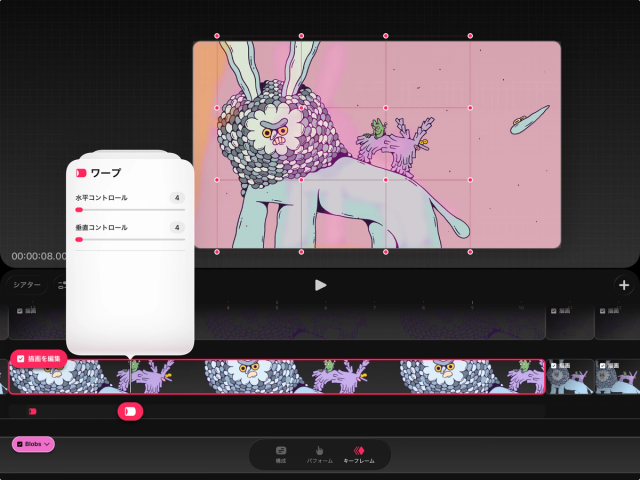Select the bottom-left warp mesh control point
This screenshot has height=480, width=640.
217,252
